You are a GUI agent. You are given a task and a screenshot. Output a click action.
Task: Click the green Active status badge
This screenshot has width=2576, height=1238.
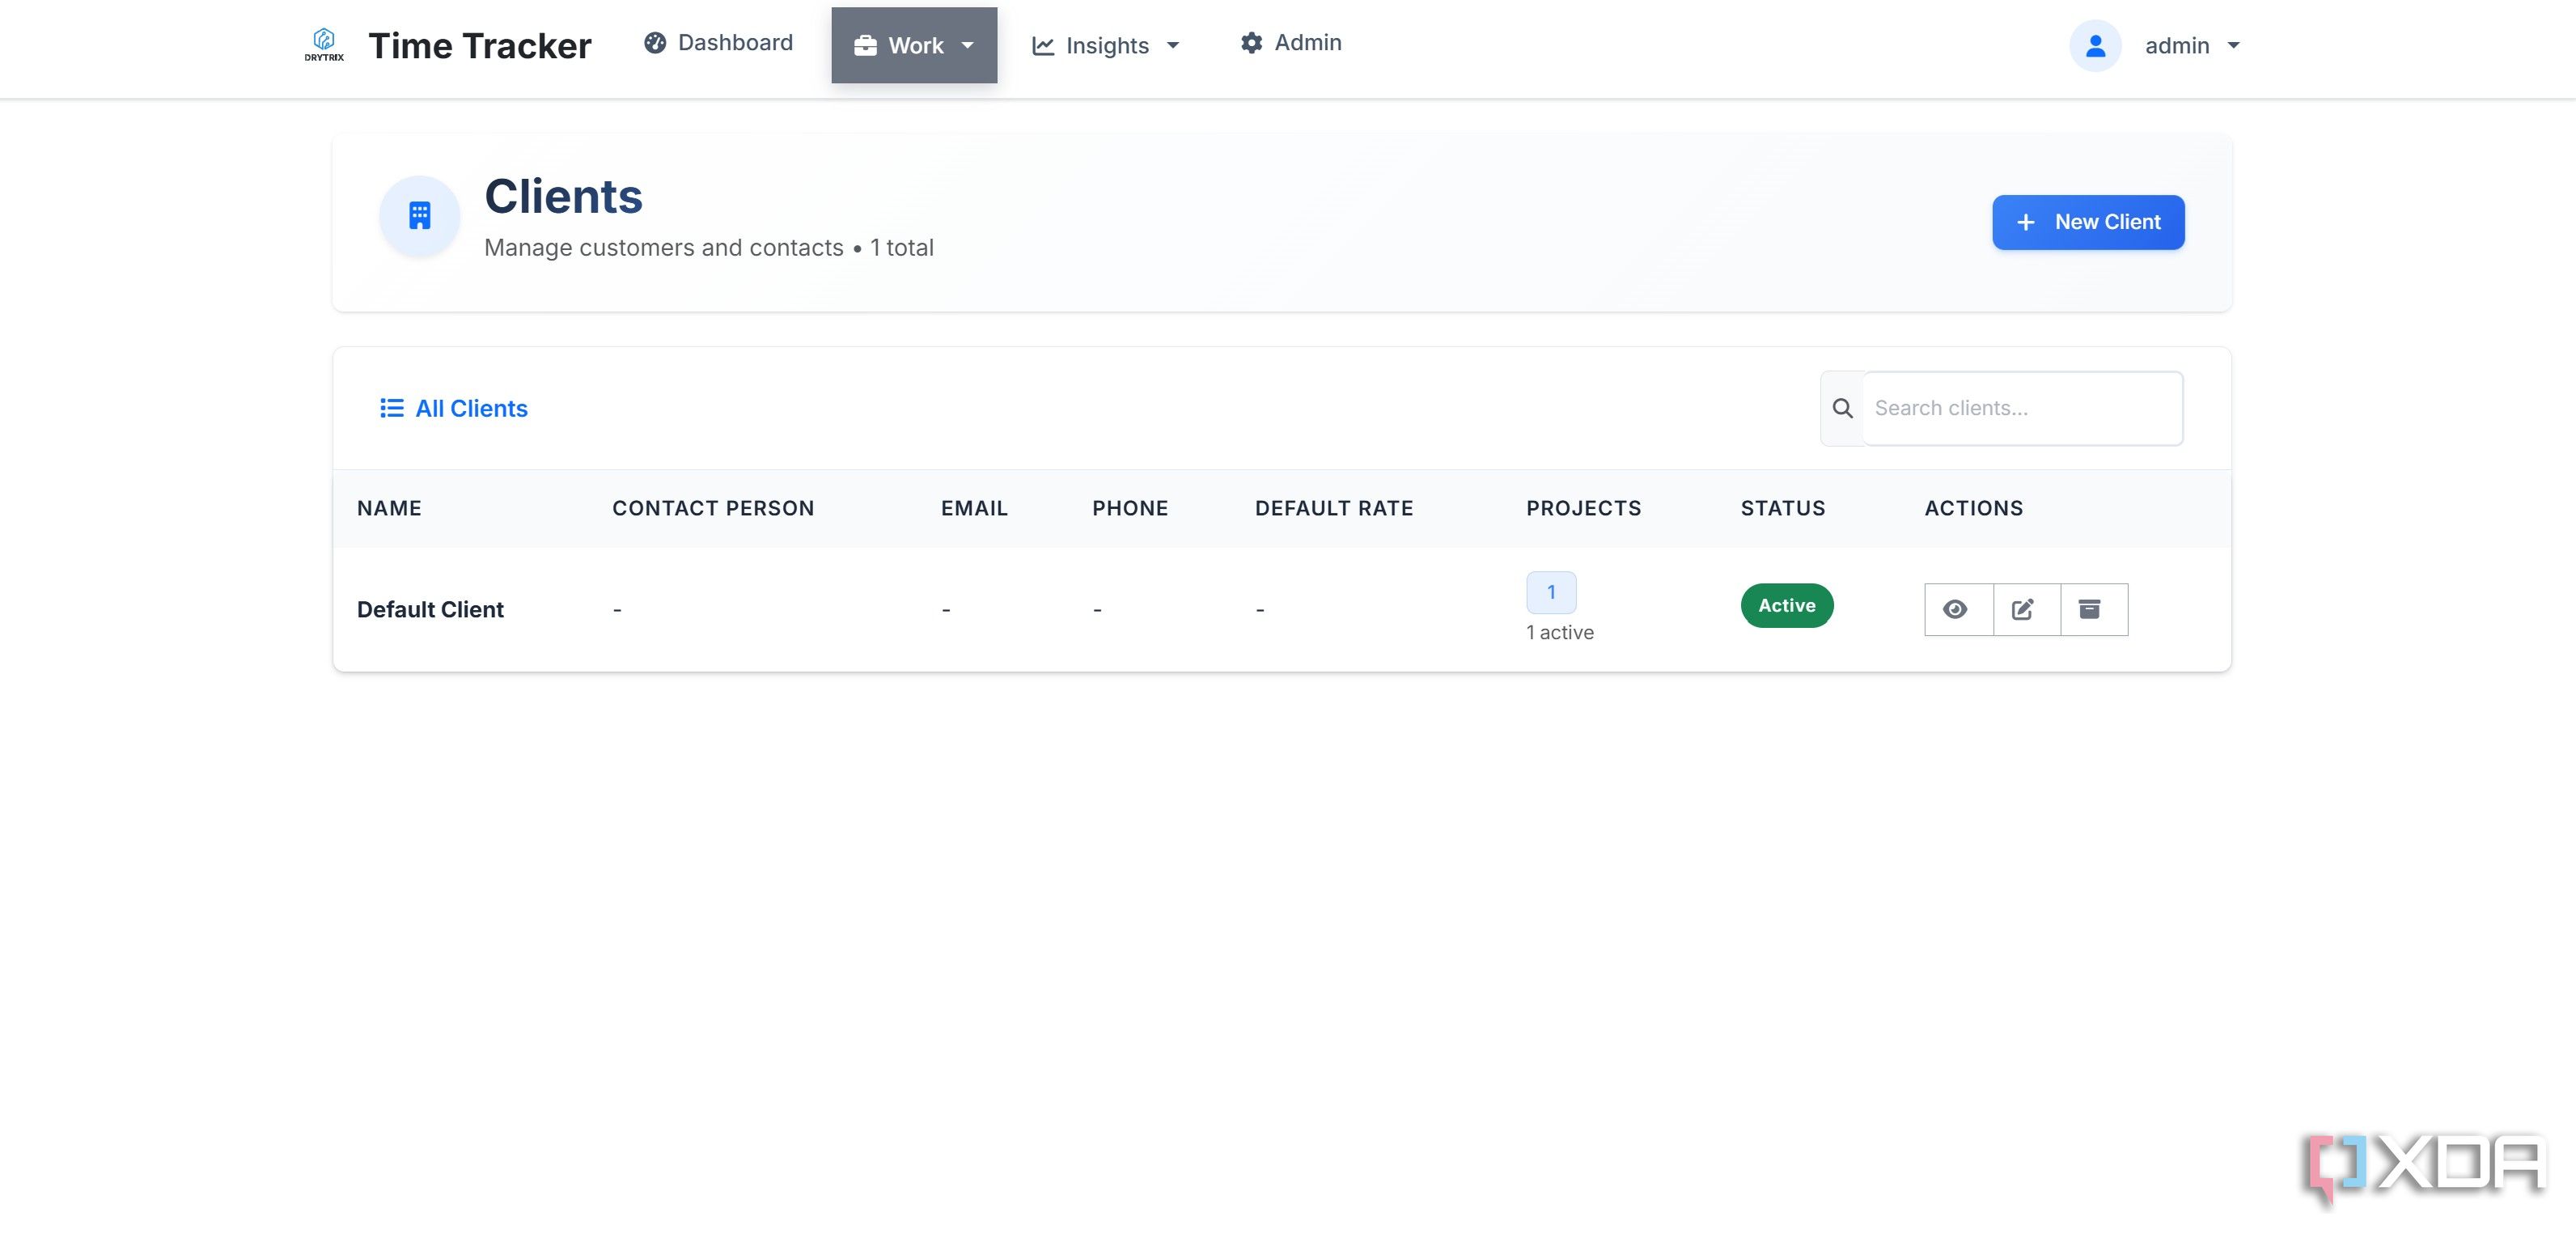click(x=1787, y=605)
